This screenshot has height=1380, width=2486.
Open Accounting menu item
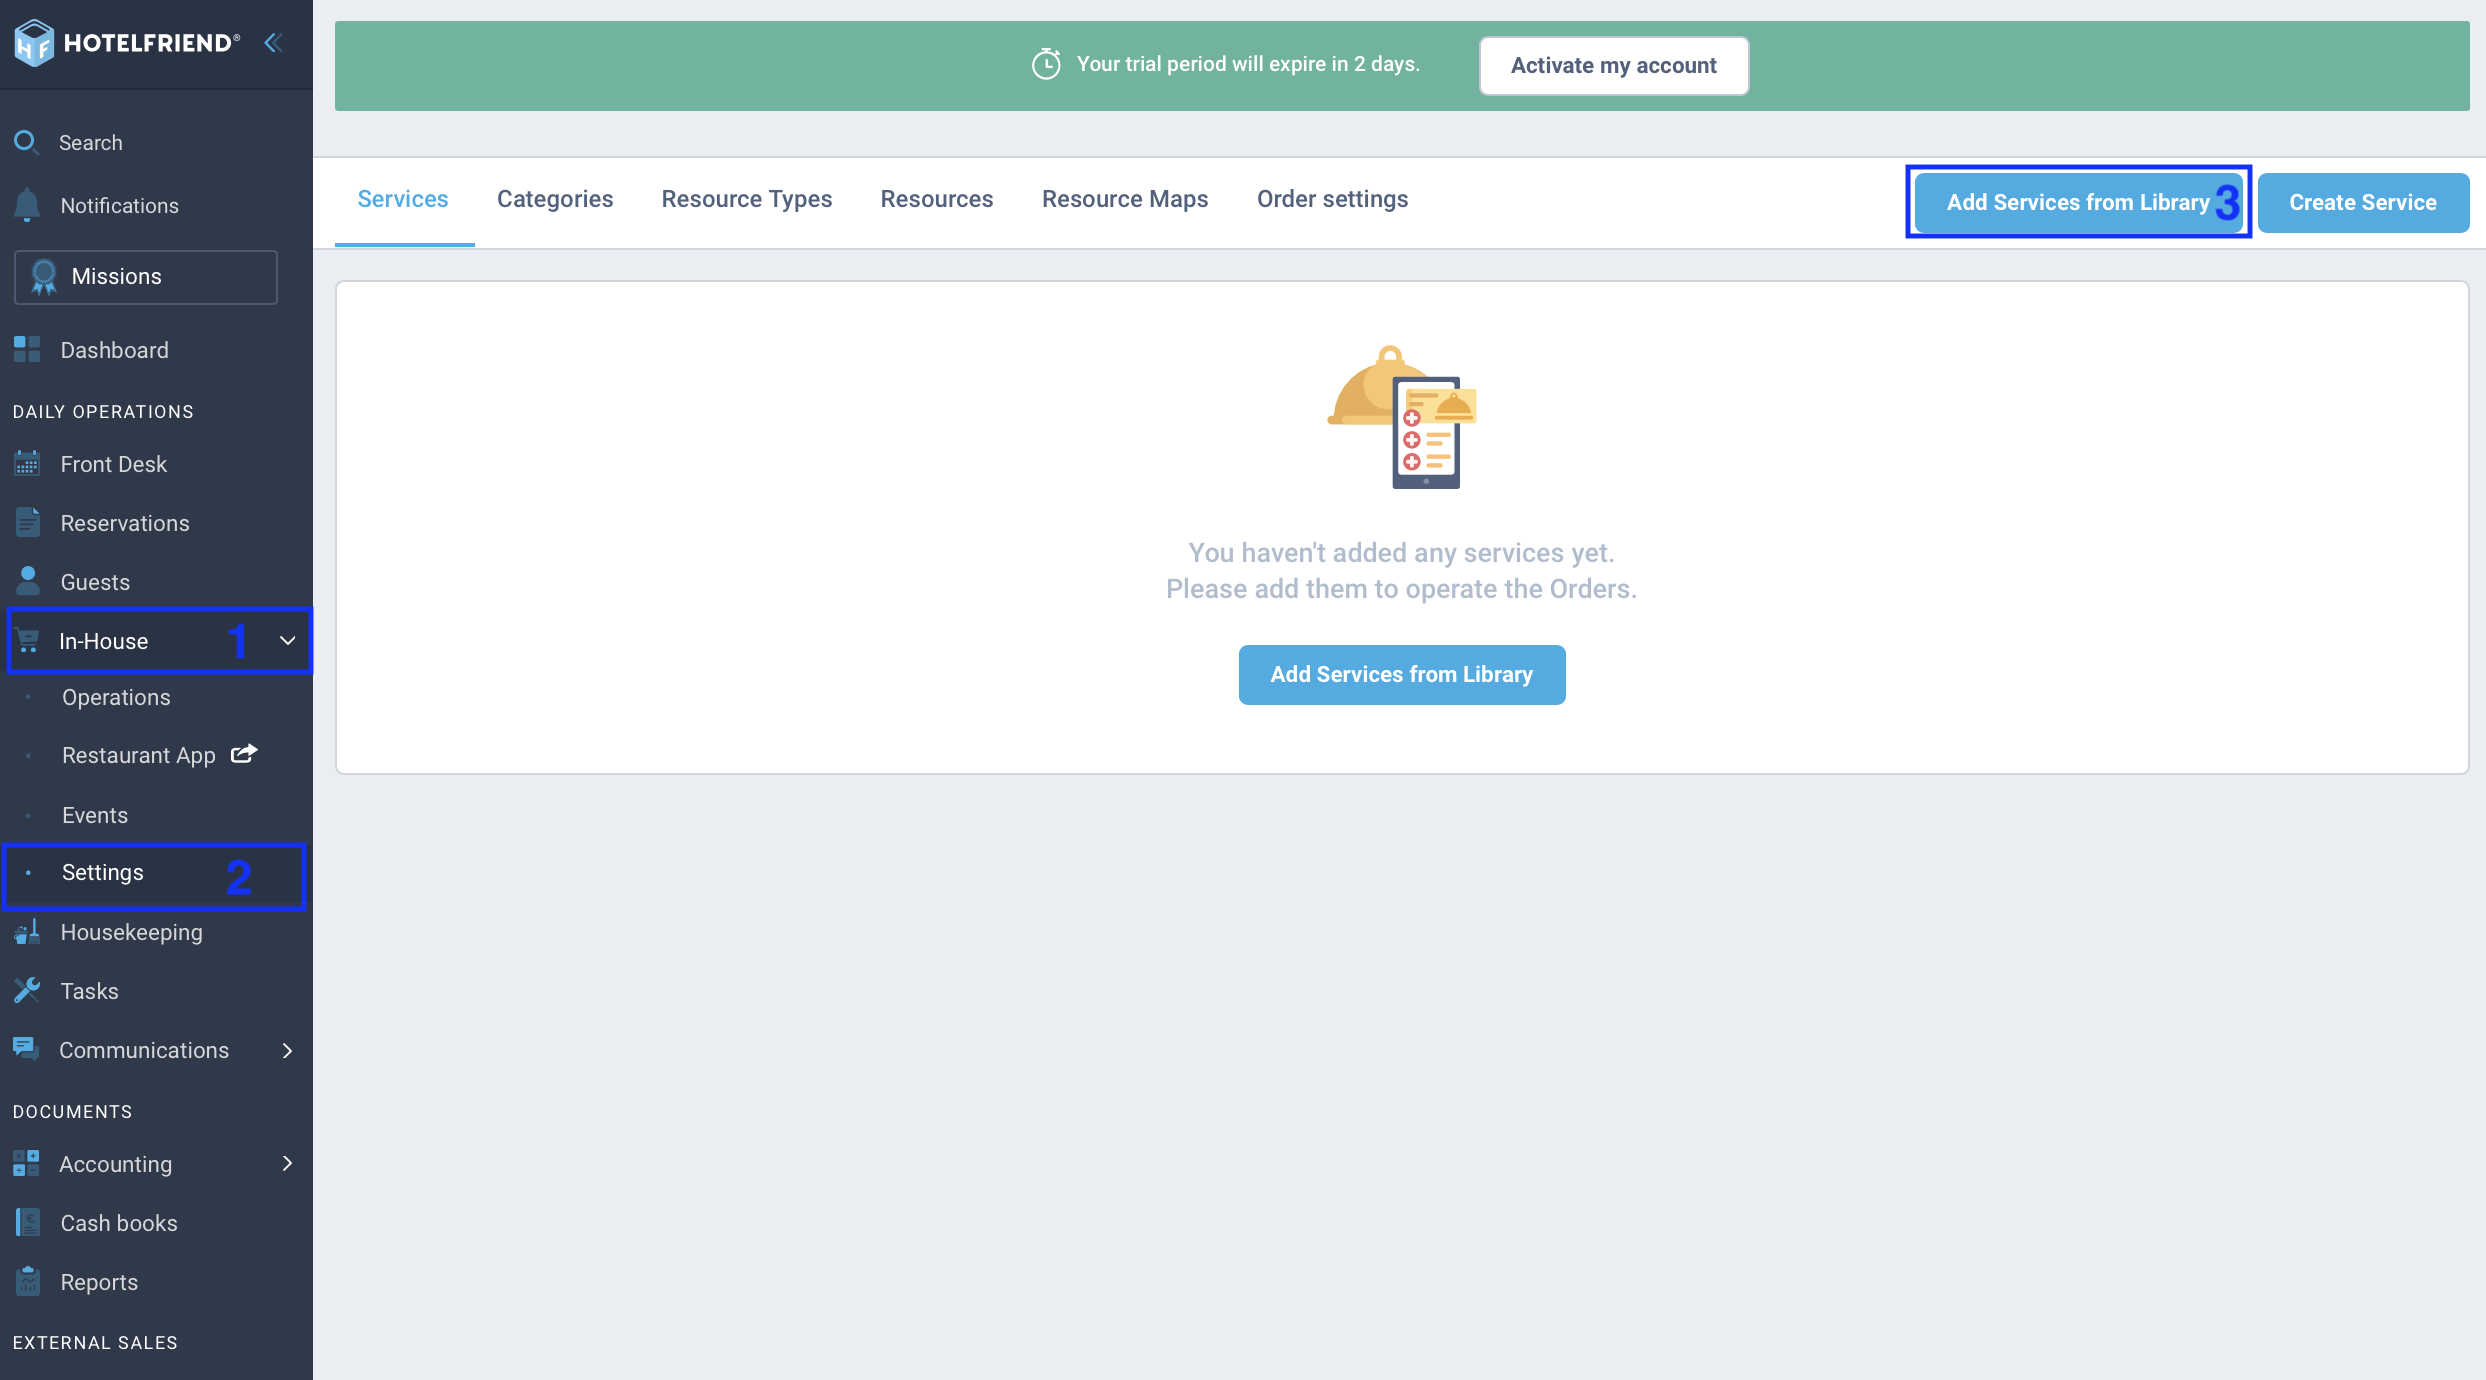tap(156, 1164)
